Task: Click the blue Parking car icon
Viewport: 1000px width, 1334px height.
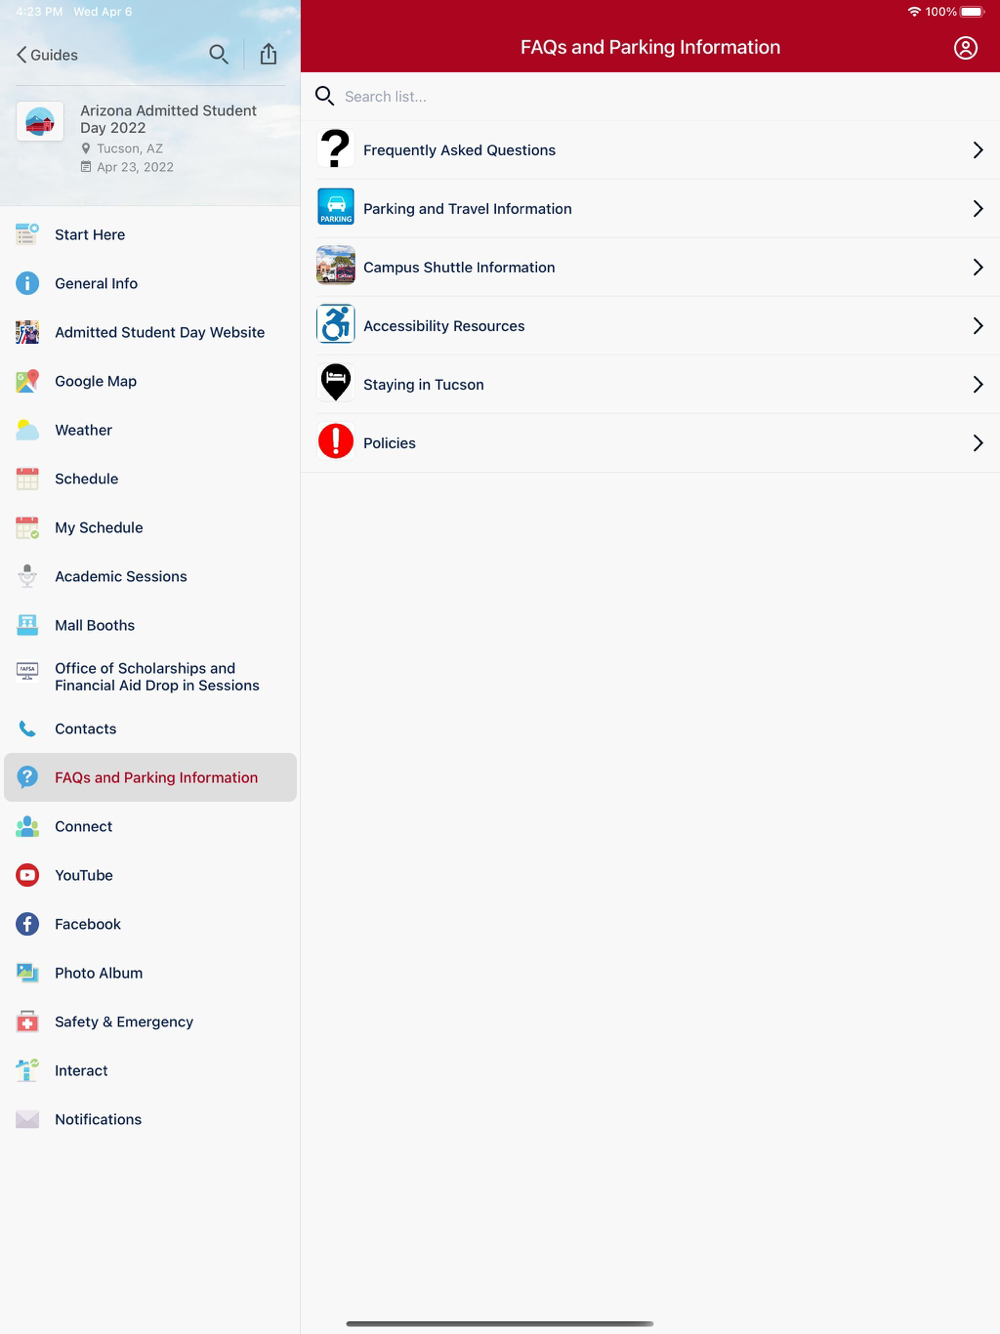Action: tap(336, 207)
